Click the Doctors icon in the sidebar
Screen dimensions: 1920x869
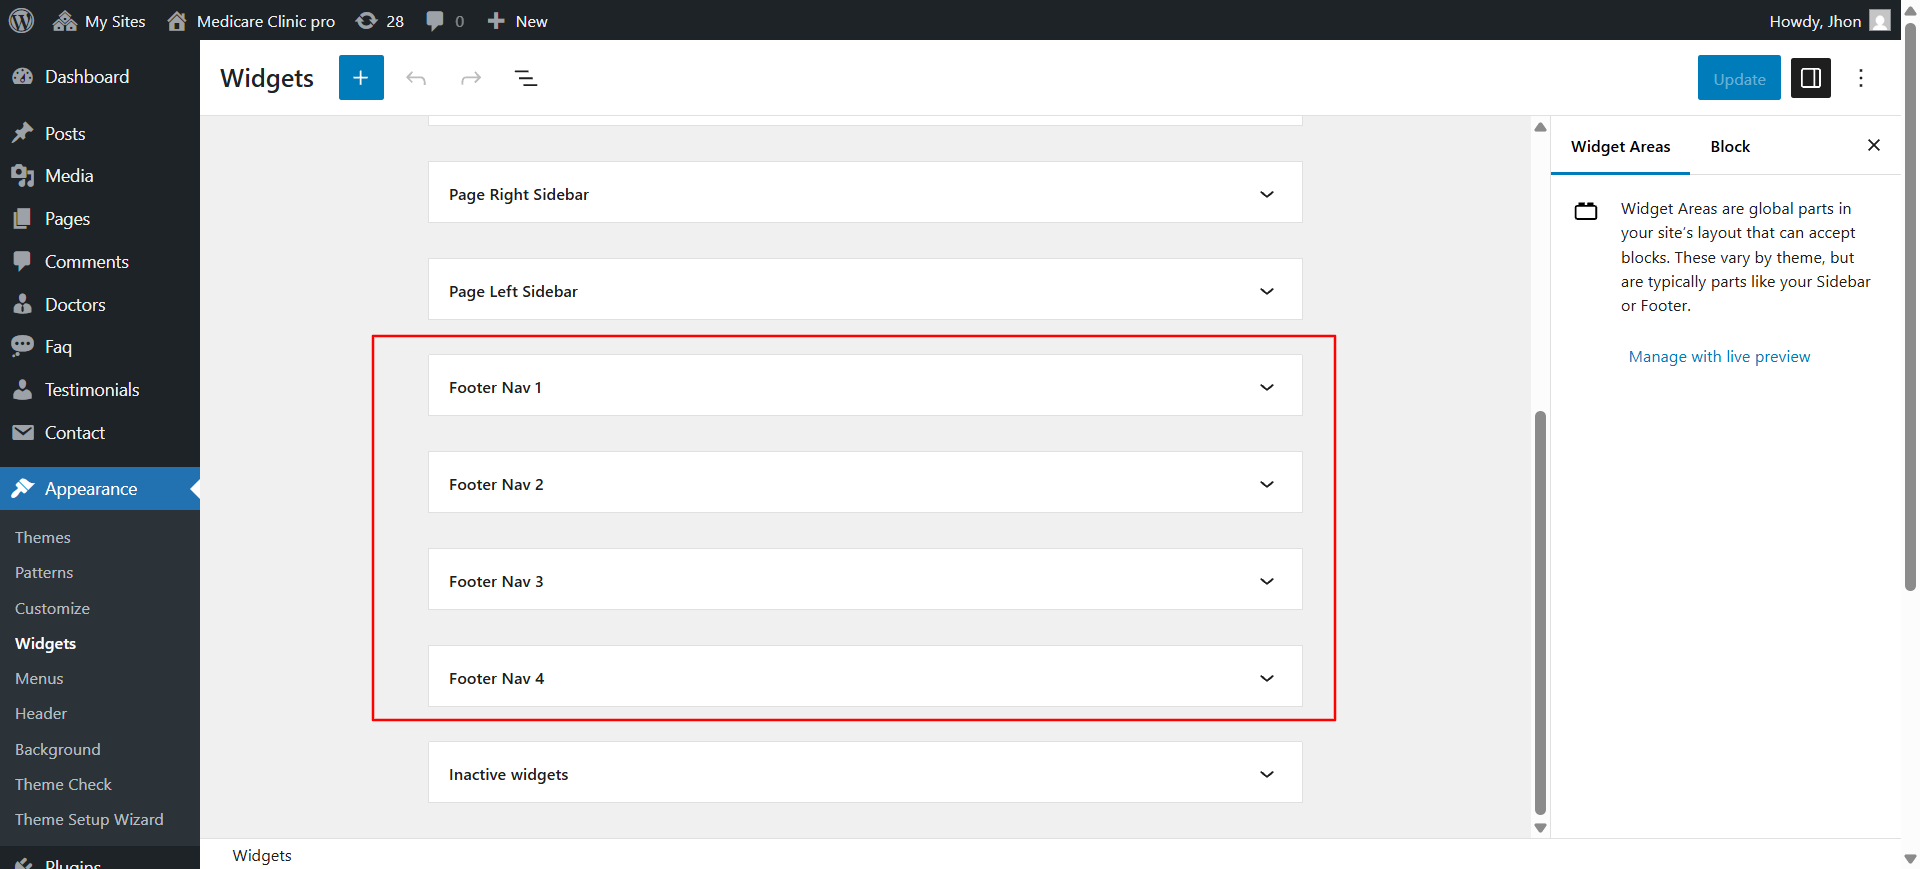click(22, 304)
